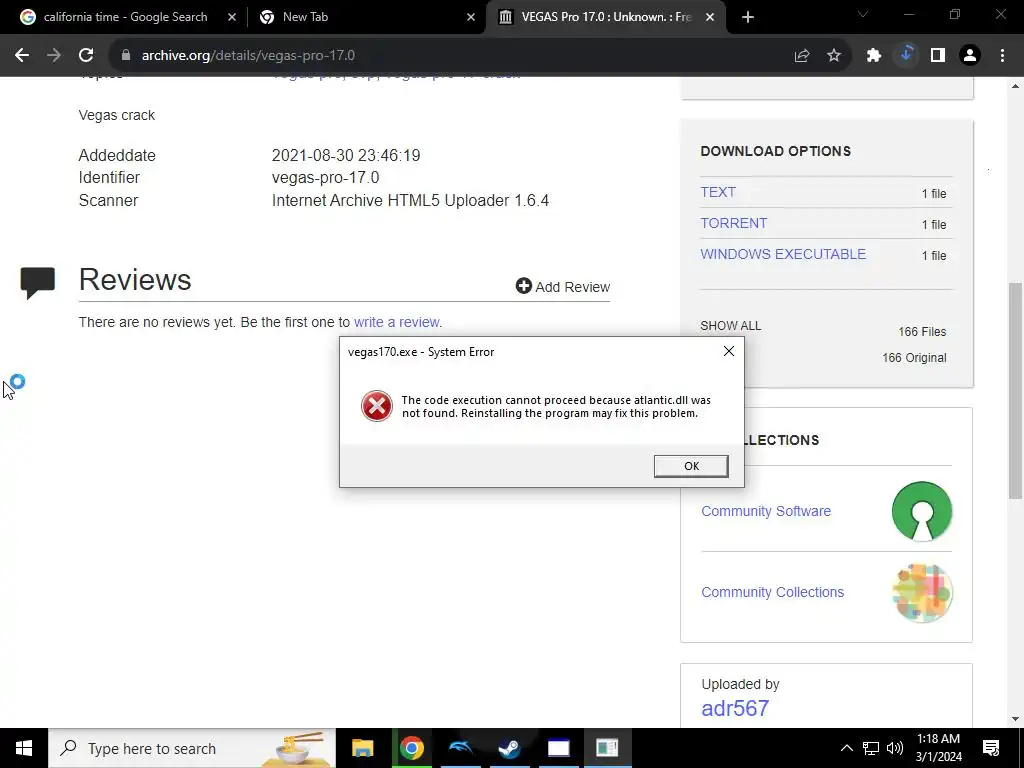Open the Chrome profile avatar
1024x768 pixels.
(x=970, y=56)
